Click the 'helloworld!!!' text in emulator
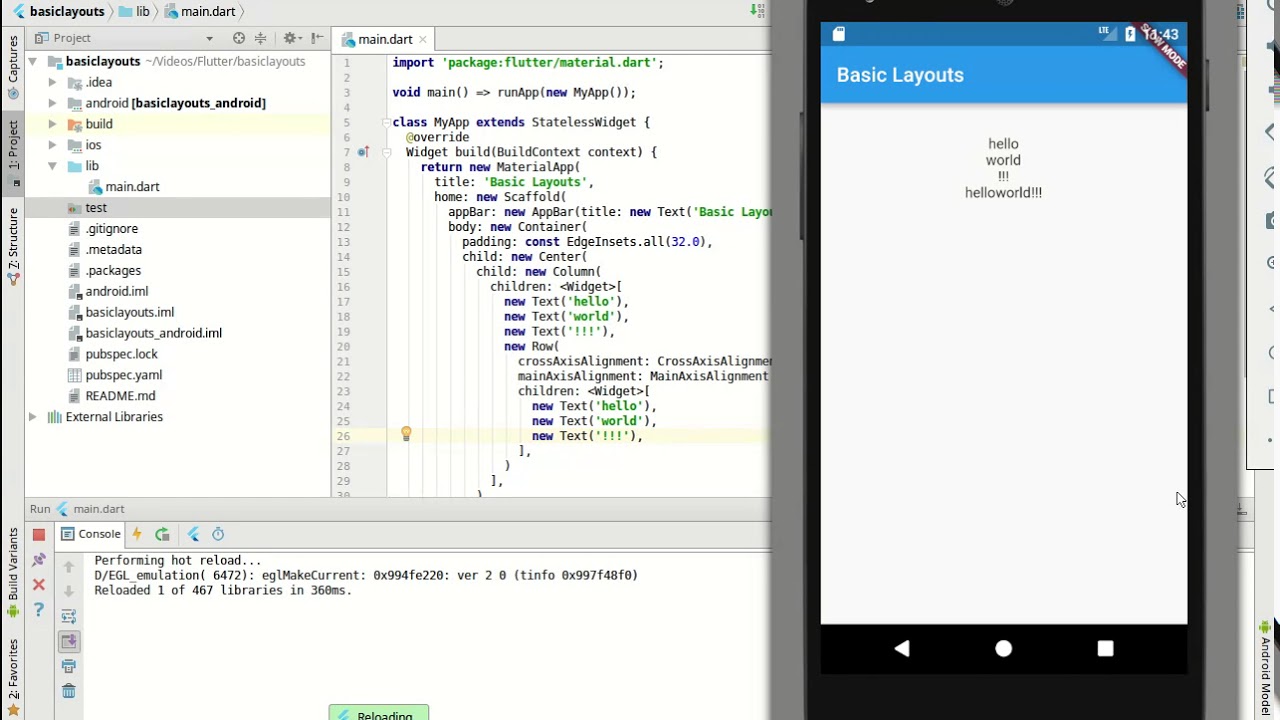Viewport: 1280px width, 720px height. [x=1003, y=193]
